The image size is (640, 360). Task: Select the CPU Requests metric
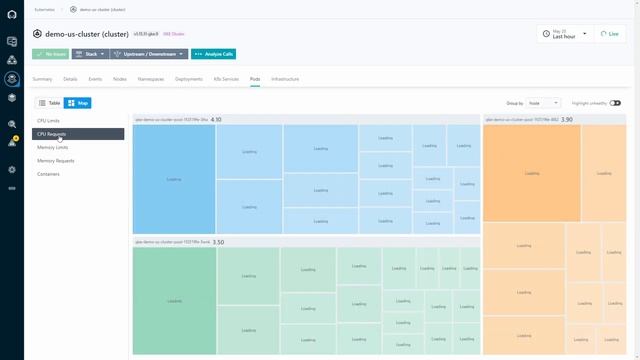pyautogui.click(x=78, y=134)
